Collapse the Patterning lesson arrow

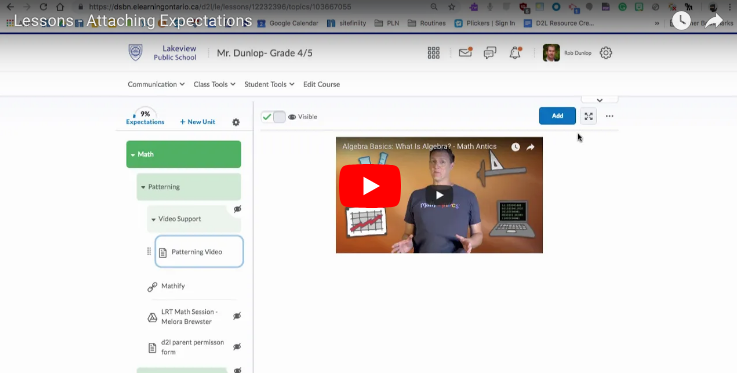(x=143, y=187)
